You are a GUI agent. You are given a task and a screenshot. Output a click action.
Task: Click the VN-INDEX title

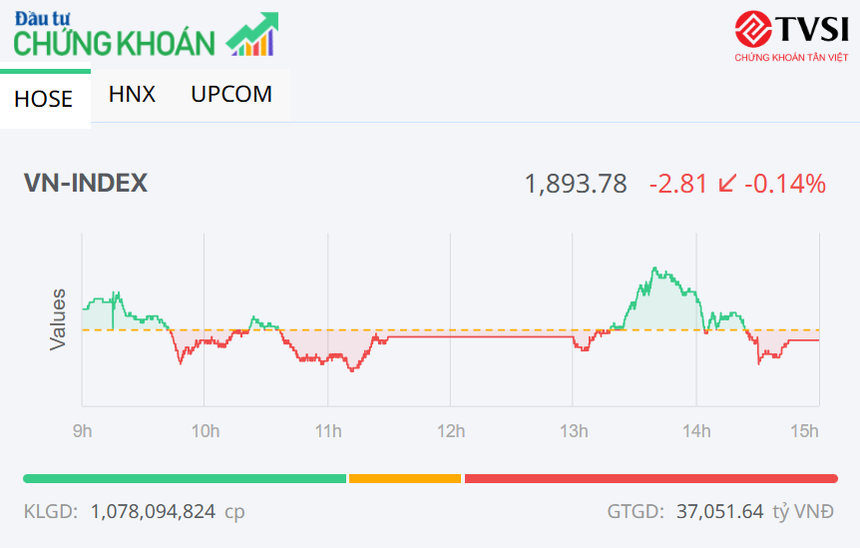pos(86,183)
